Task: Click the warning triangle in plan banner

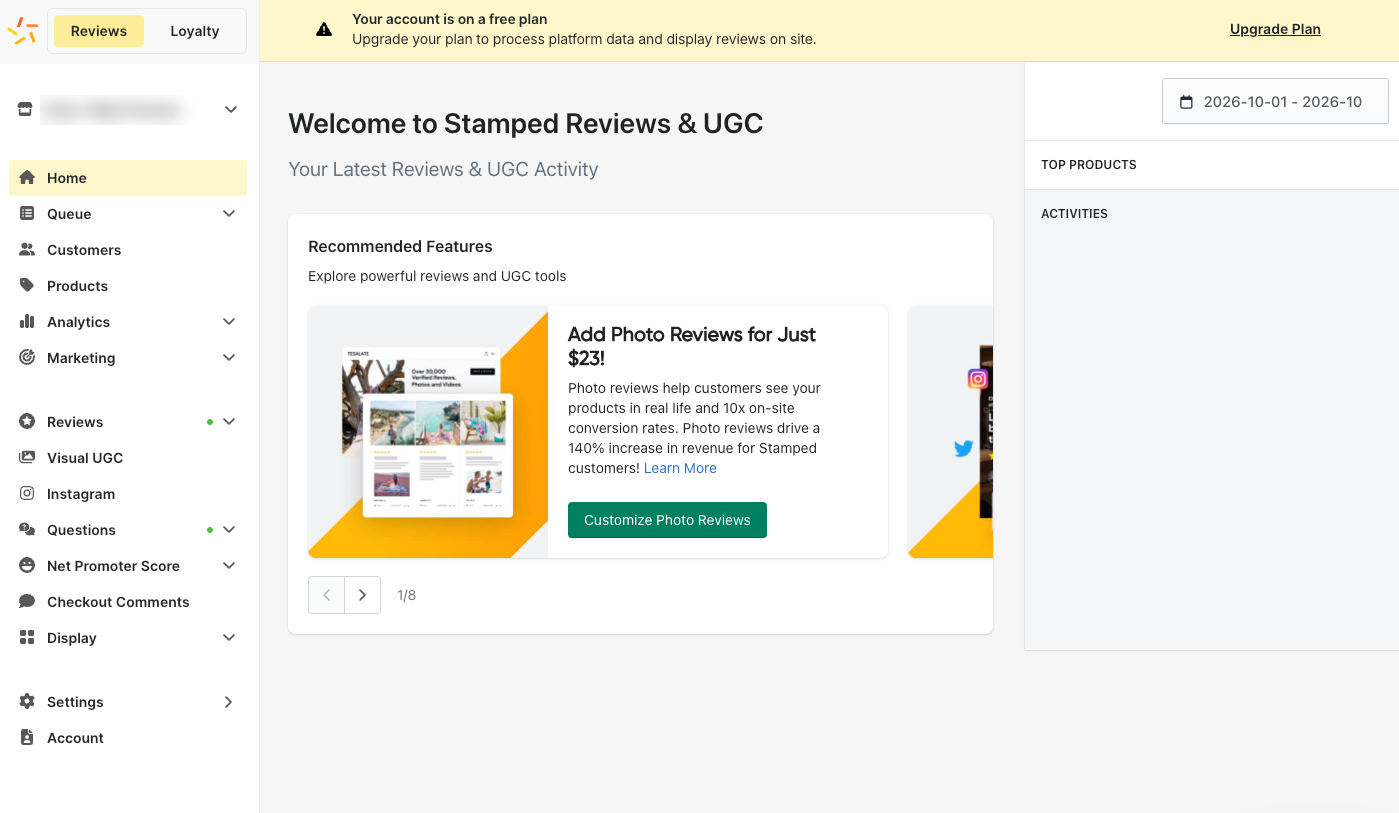Action: pos(324,29)
